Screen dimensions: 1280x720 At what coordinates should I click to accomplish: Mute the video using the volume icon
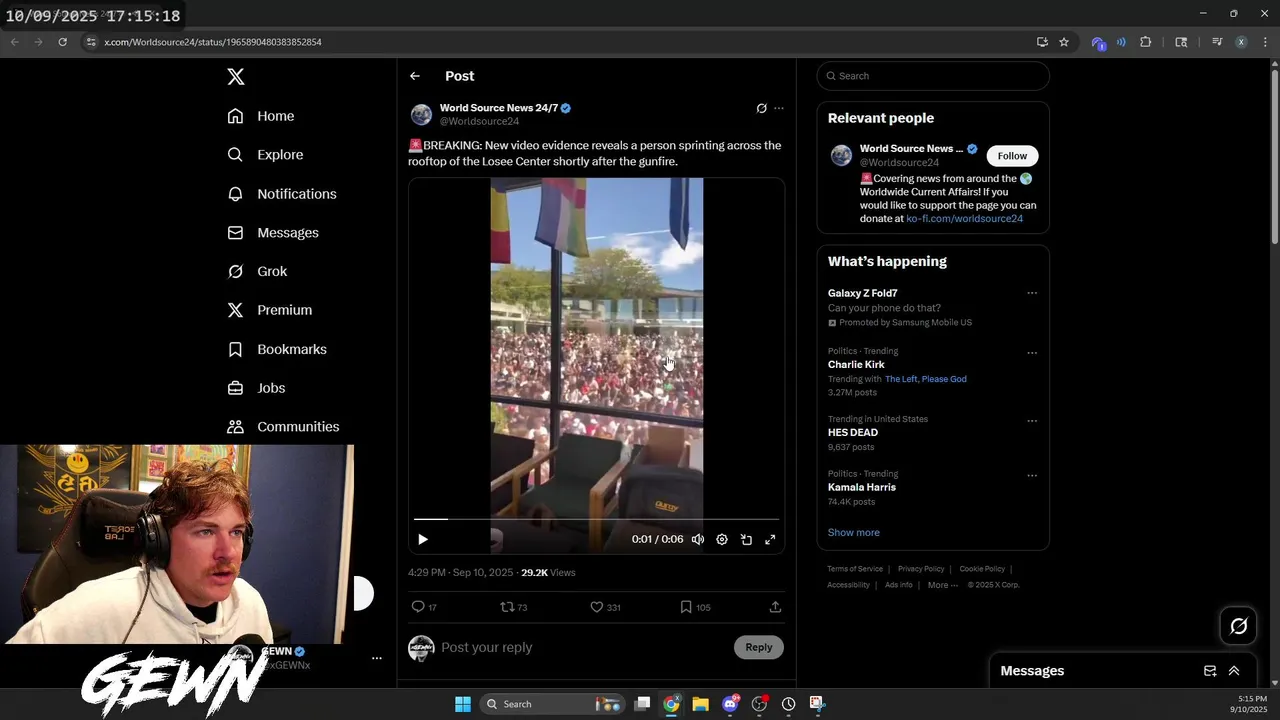point(698,539)
